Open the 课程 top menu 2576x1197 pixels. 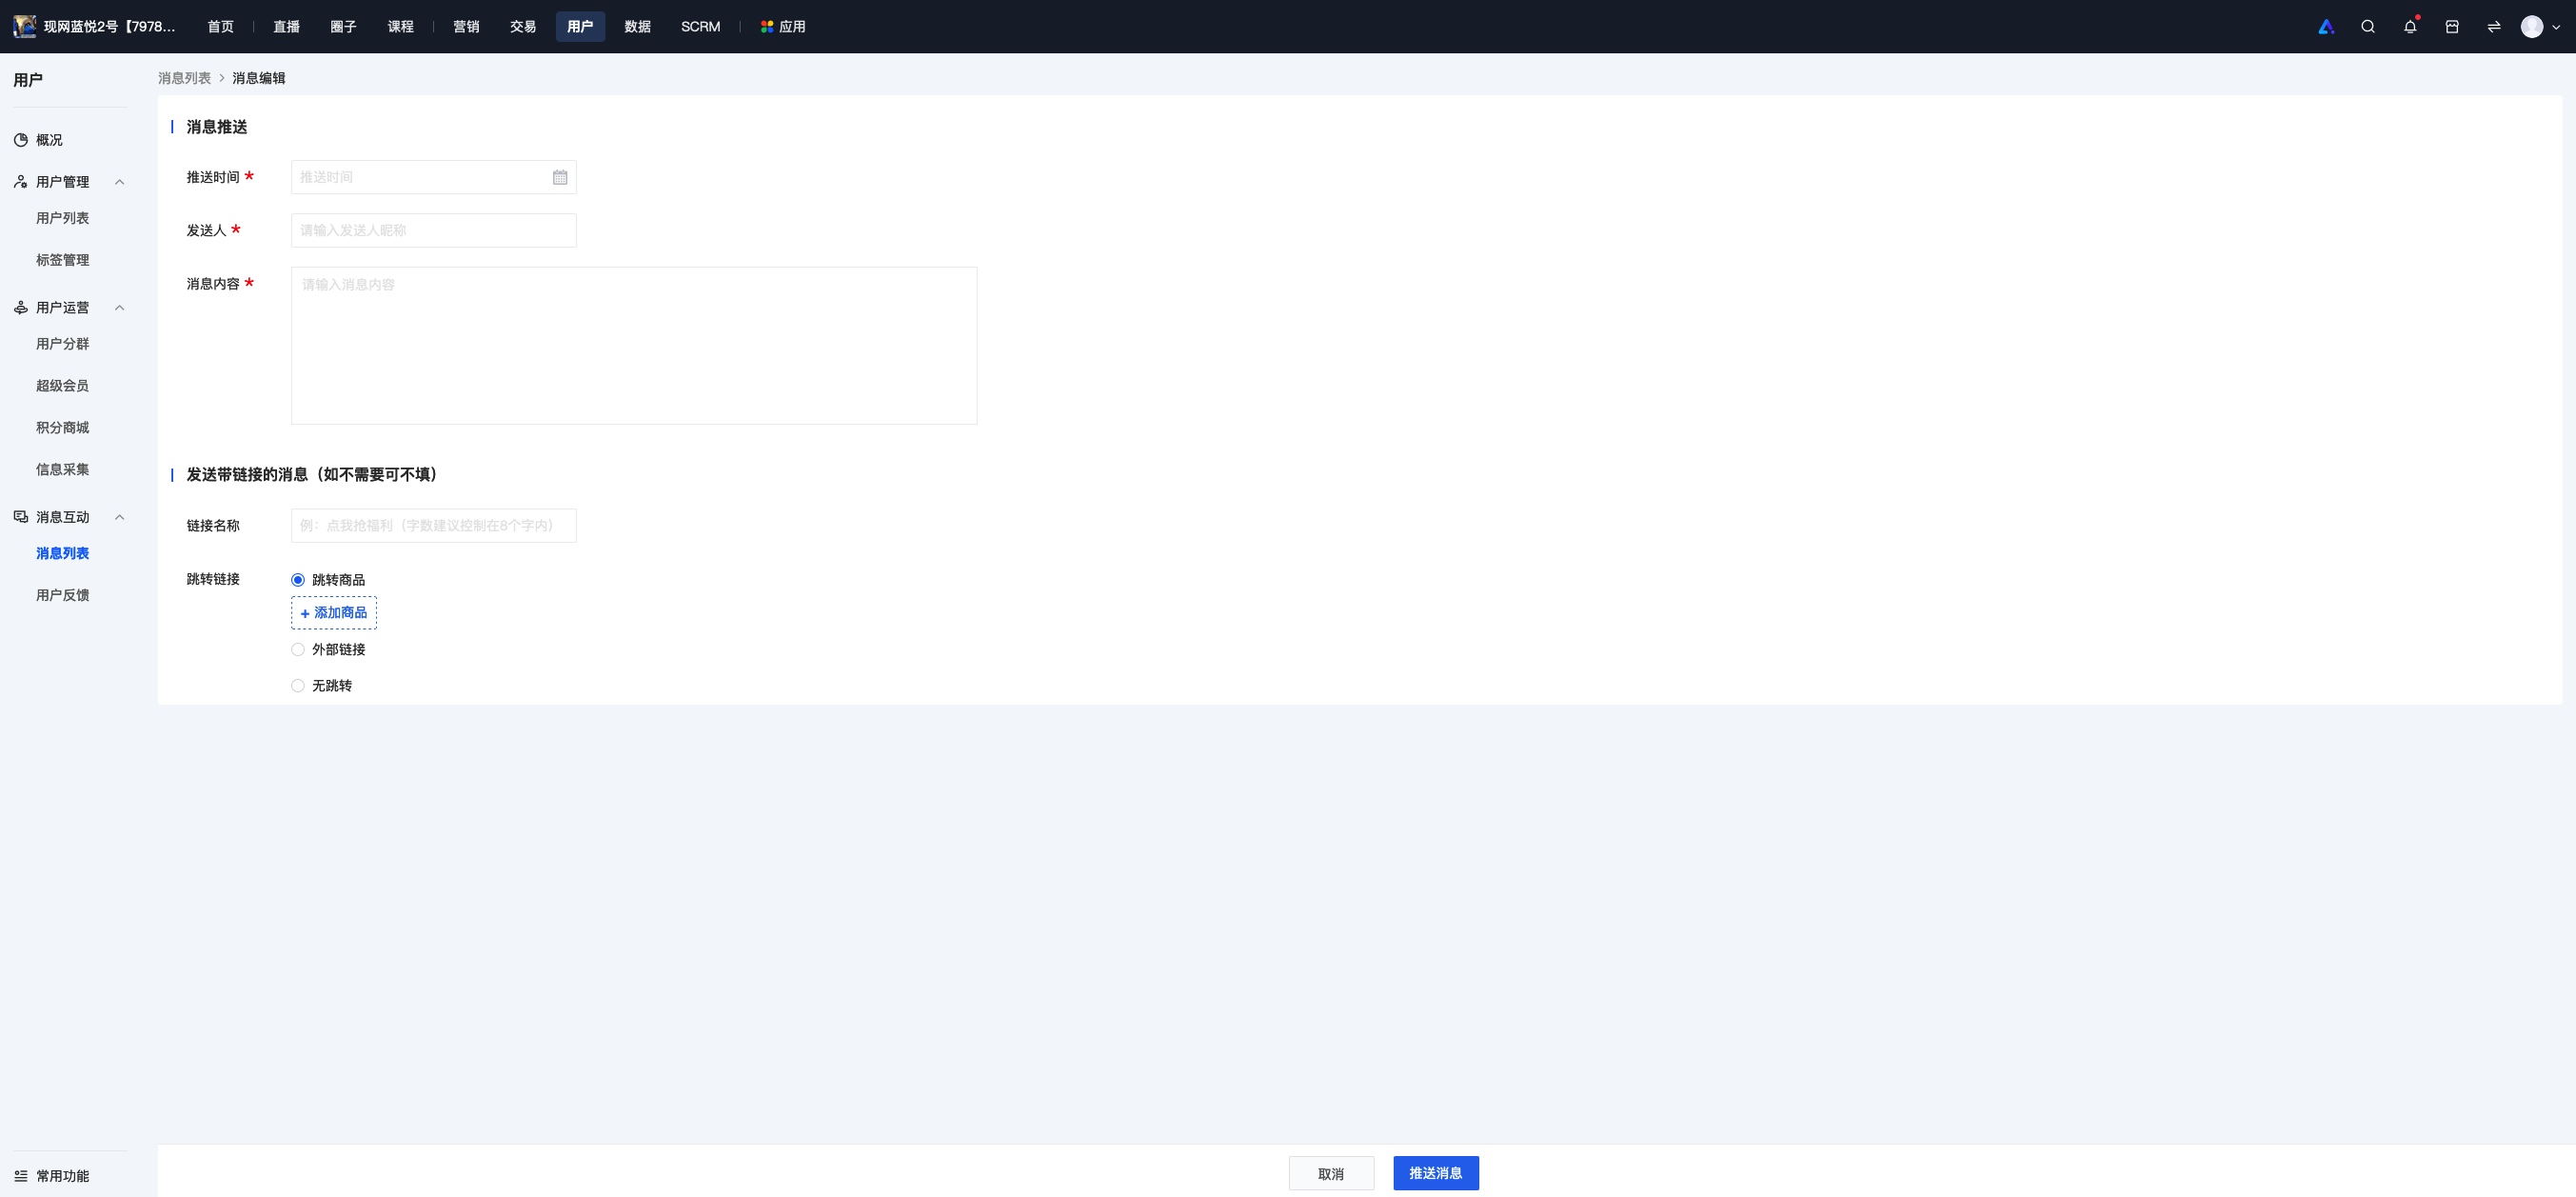[x=401, y=27]
